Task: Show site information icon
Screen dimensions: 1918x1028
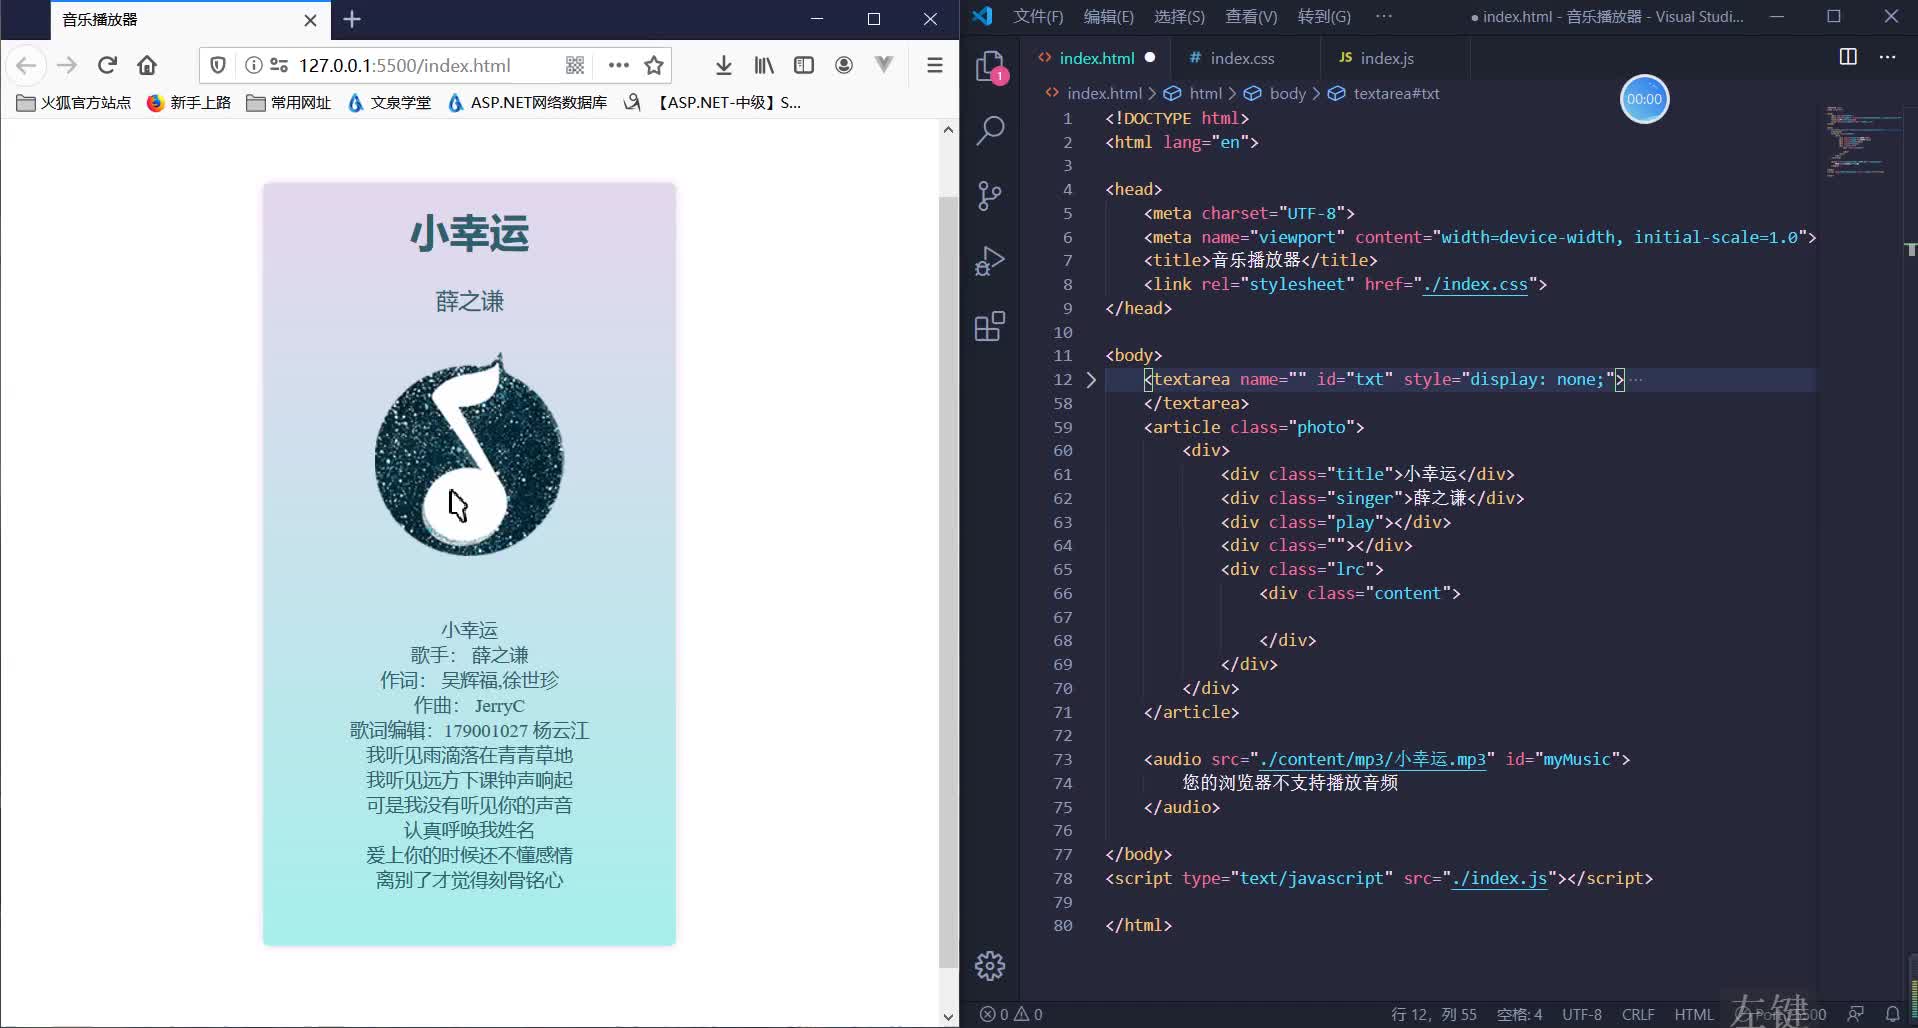Action: (254, 65)
